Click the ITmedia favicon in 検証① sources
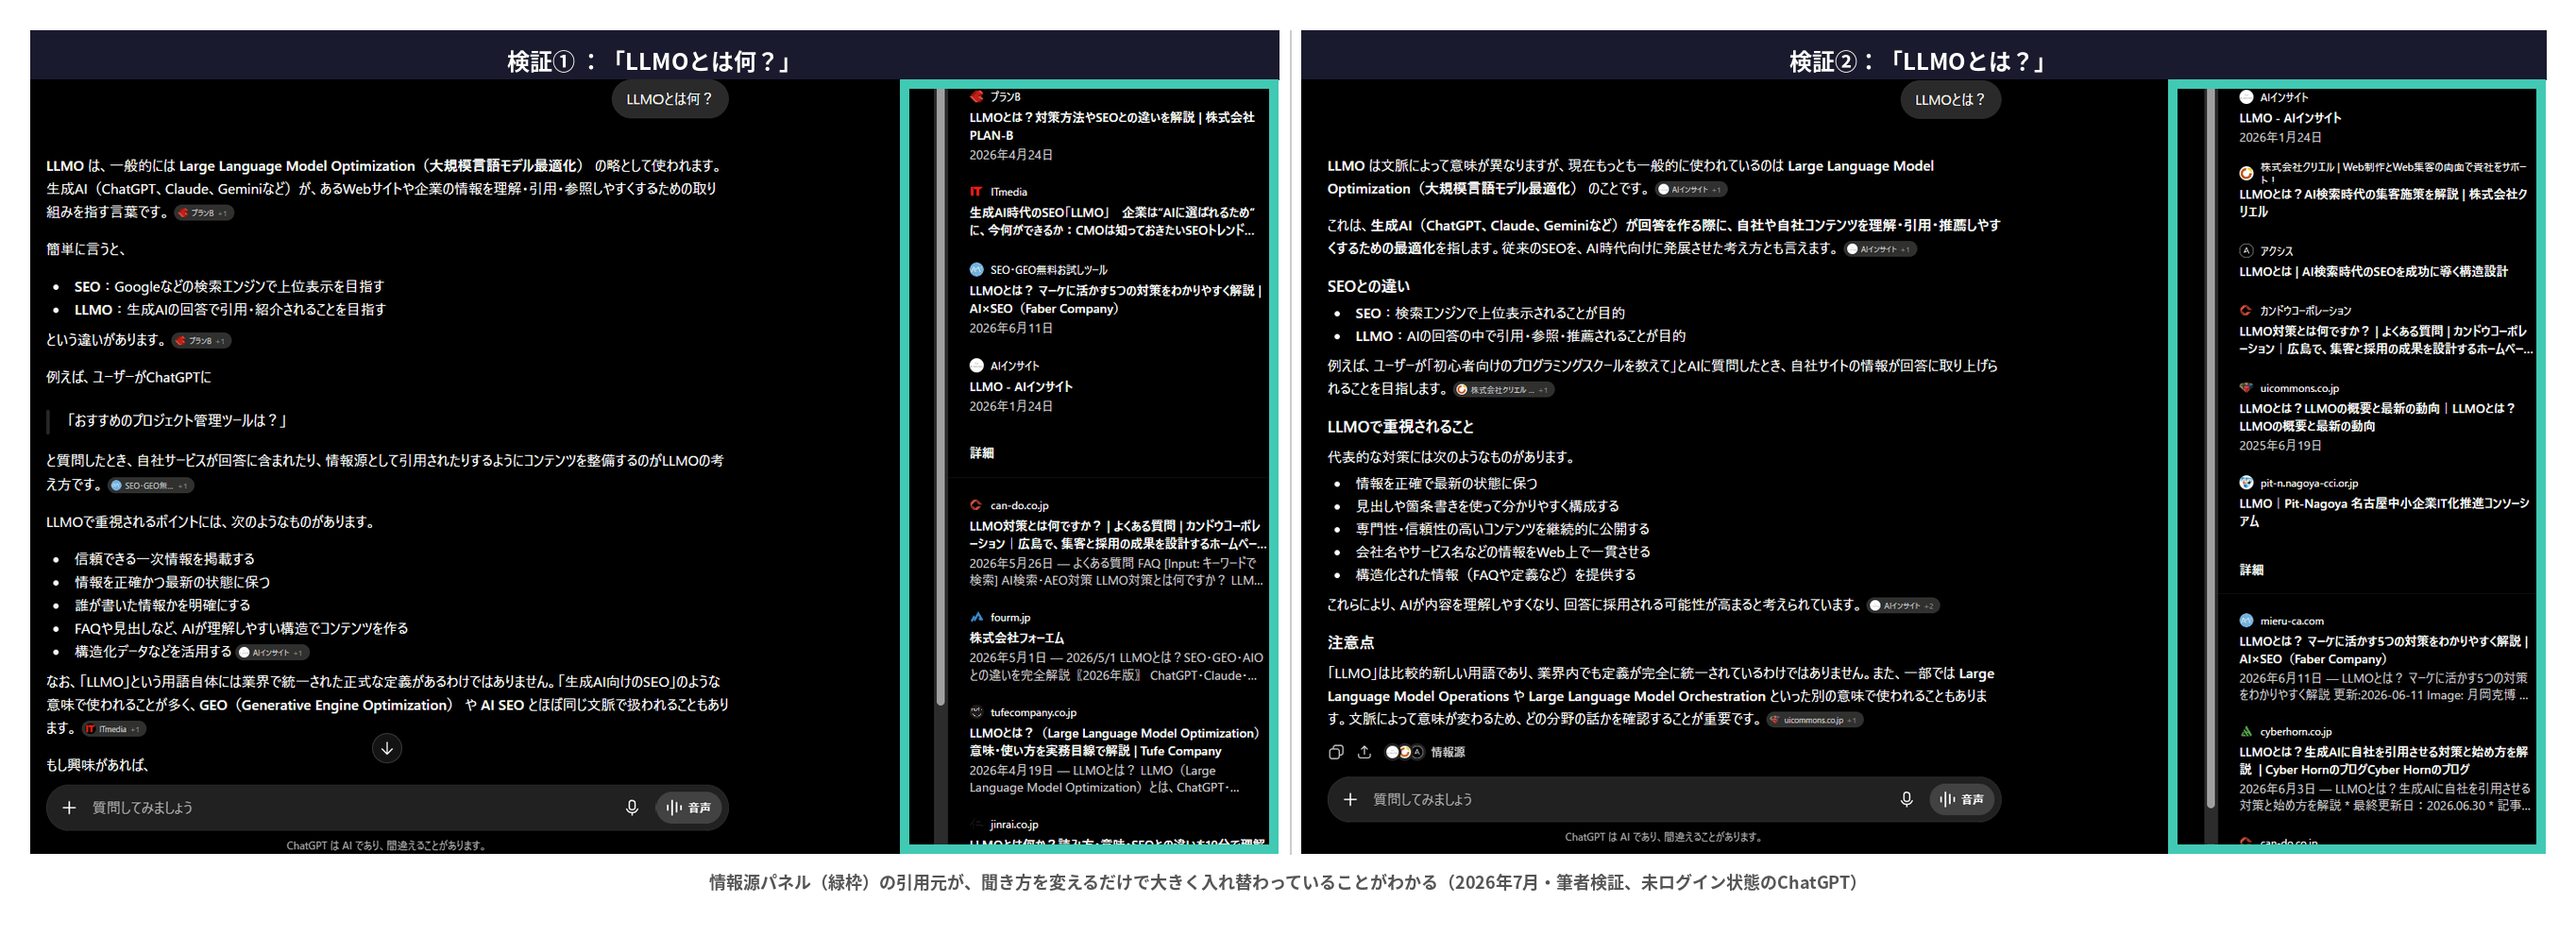 pyautogui.click(x=976, y=192)
